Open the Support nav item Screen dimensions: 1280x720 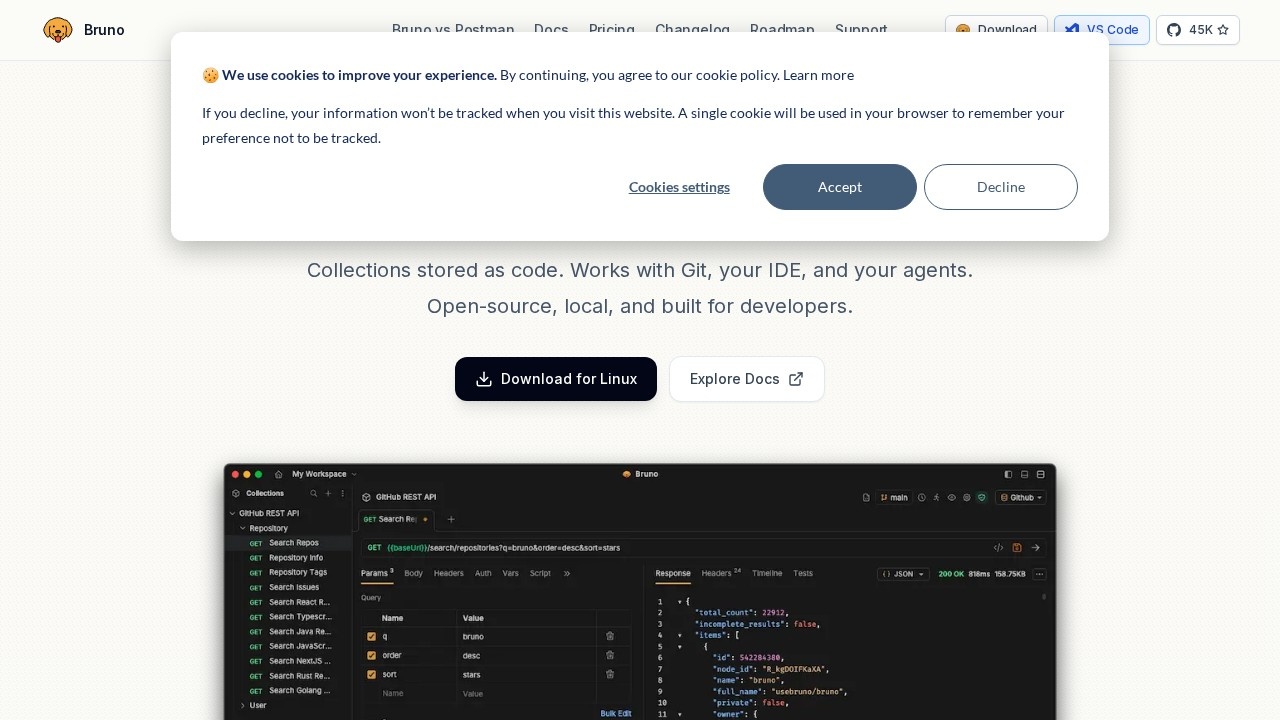(x=861, y=30)
